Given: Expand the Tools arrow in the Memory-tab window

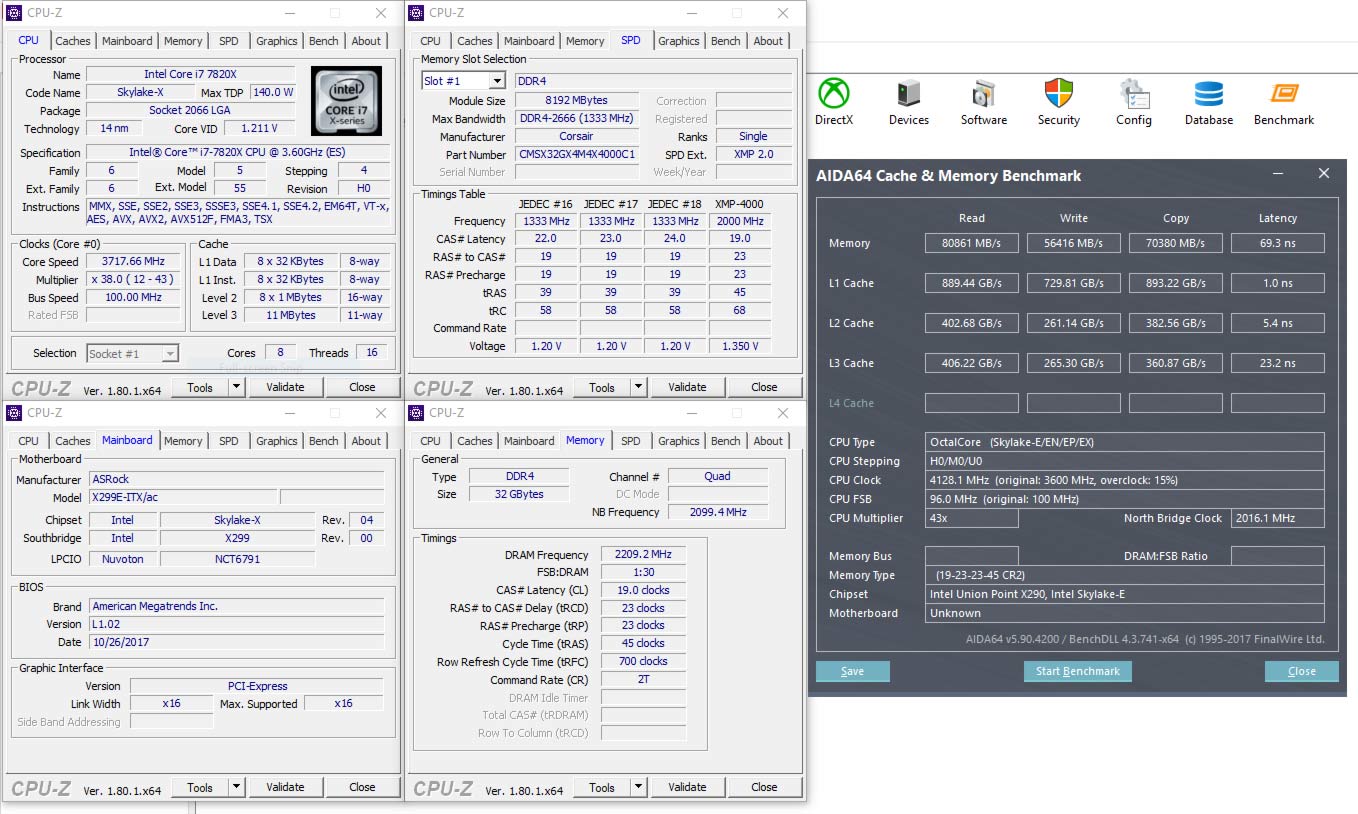Looking at the screenshot, I should (x=638, y=787).
